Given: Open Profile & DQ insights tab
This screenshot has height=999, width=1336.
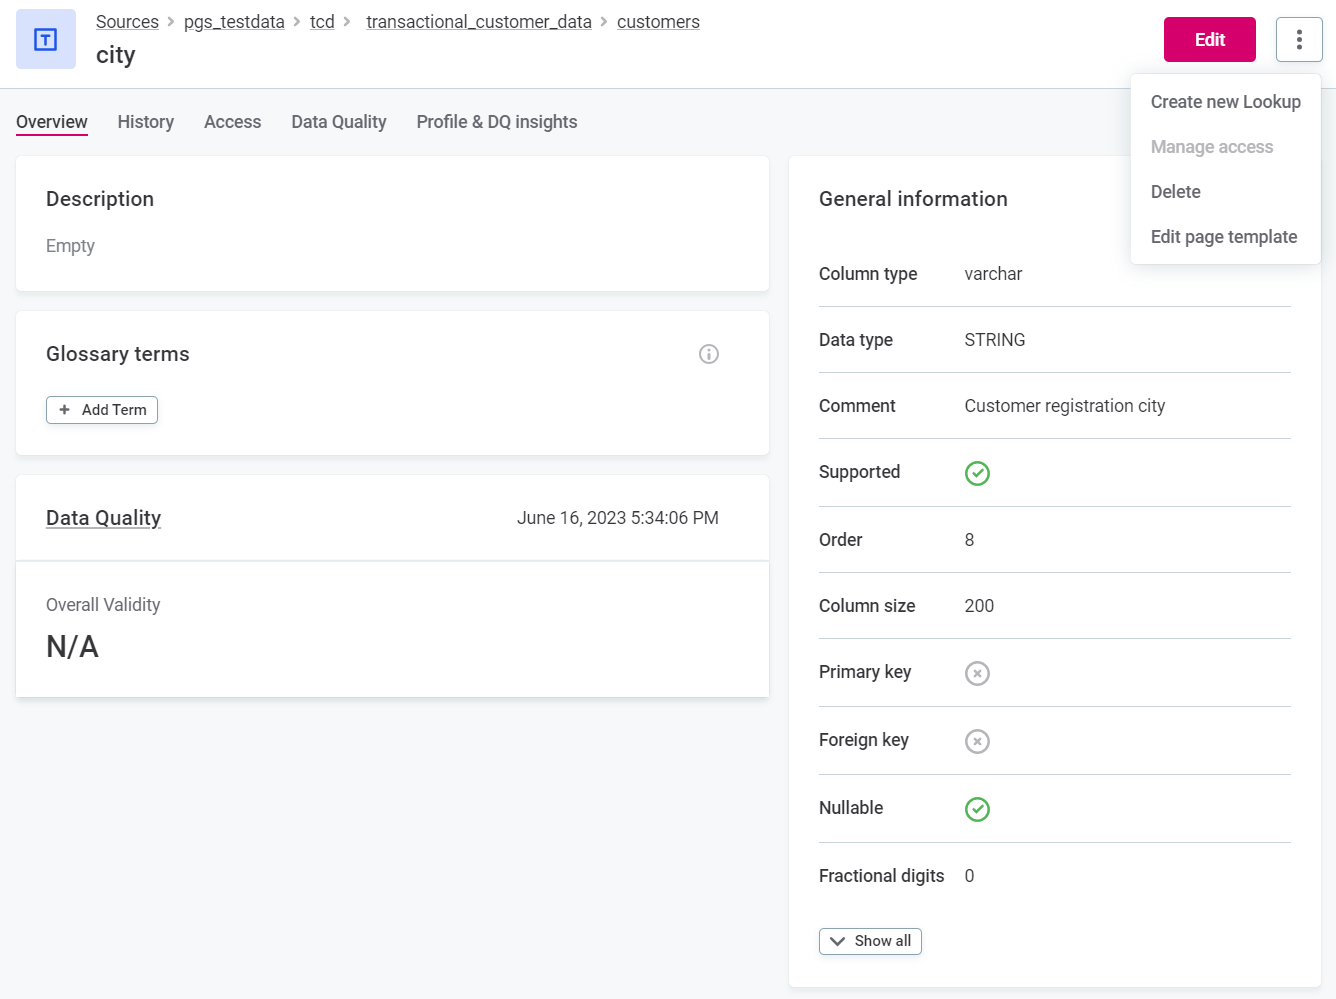Looking at the screenshot, I should click(496, 122).
